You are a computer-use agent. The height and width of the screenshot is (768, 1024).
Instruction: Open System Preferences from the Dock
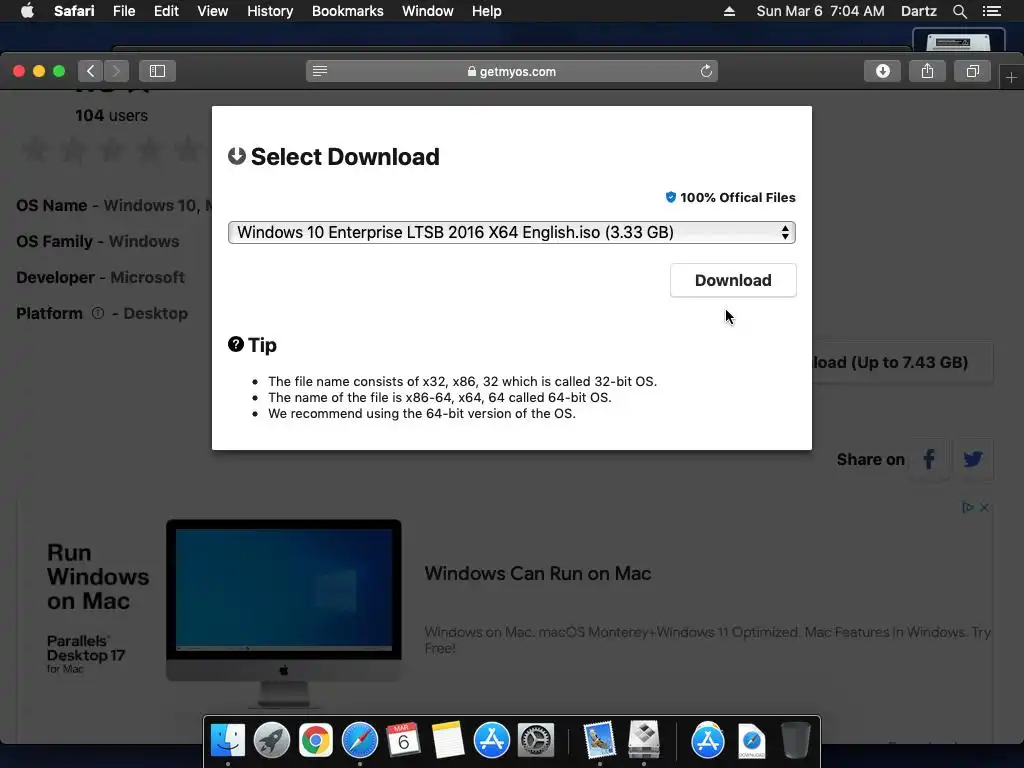tap(536, 741)
